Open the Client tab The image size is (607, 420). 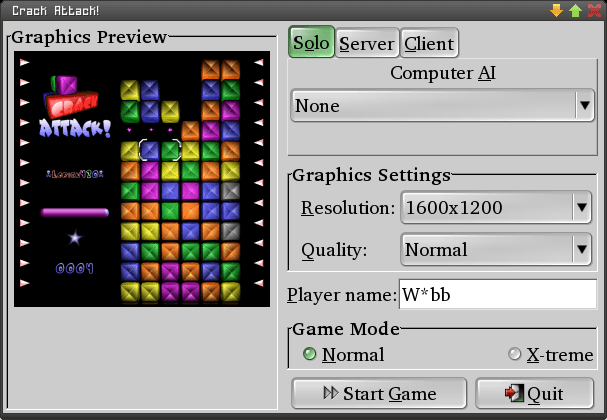(429, 43)
